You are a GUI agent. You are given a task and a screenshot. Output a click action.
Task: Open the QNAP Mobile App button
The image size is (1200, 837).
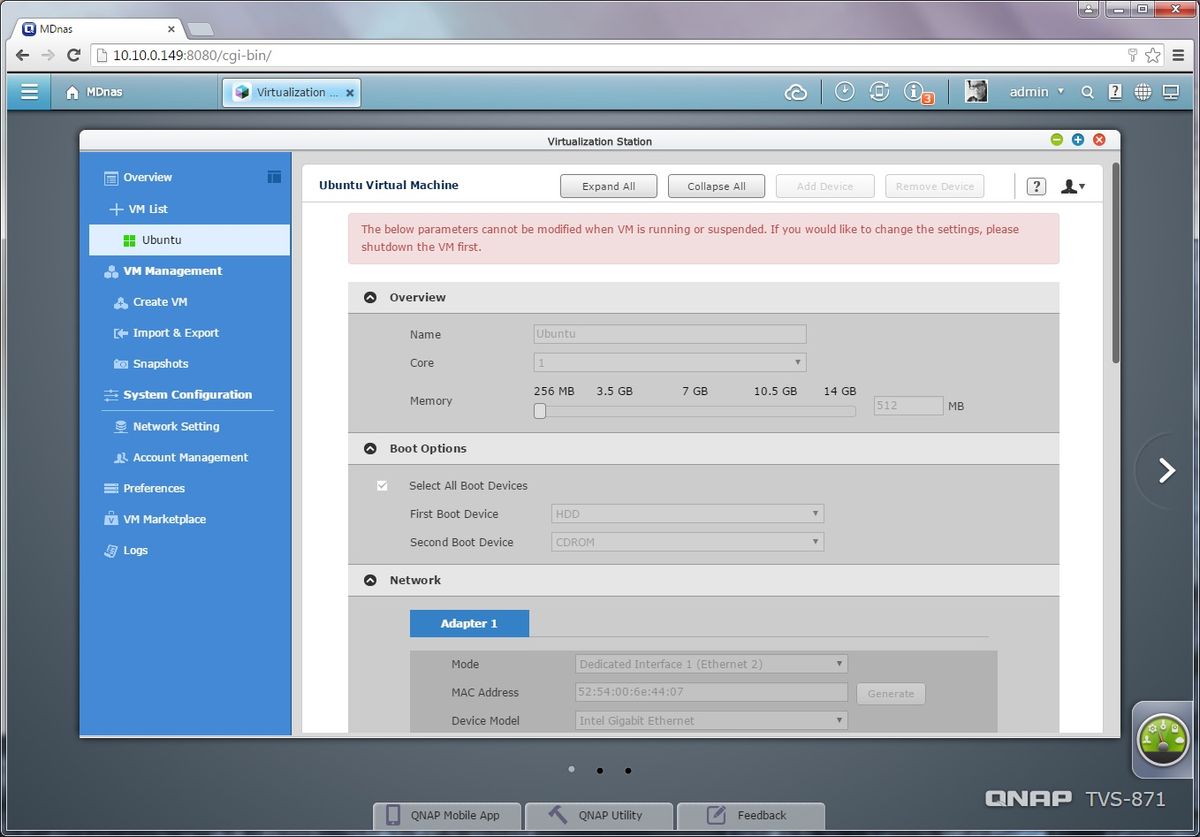[x=448, y=815]
